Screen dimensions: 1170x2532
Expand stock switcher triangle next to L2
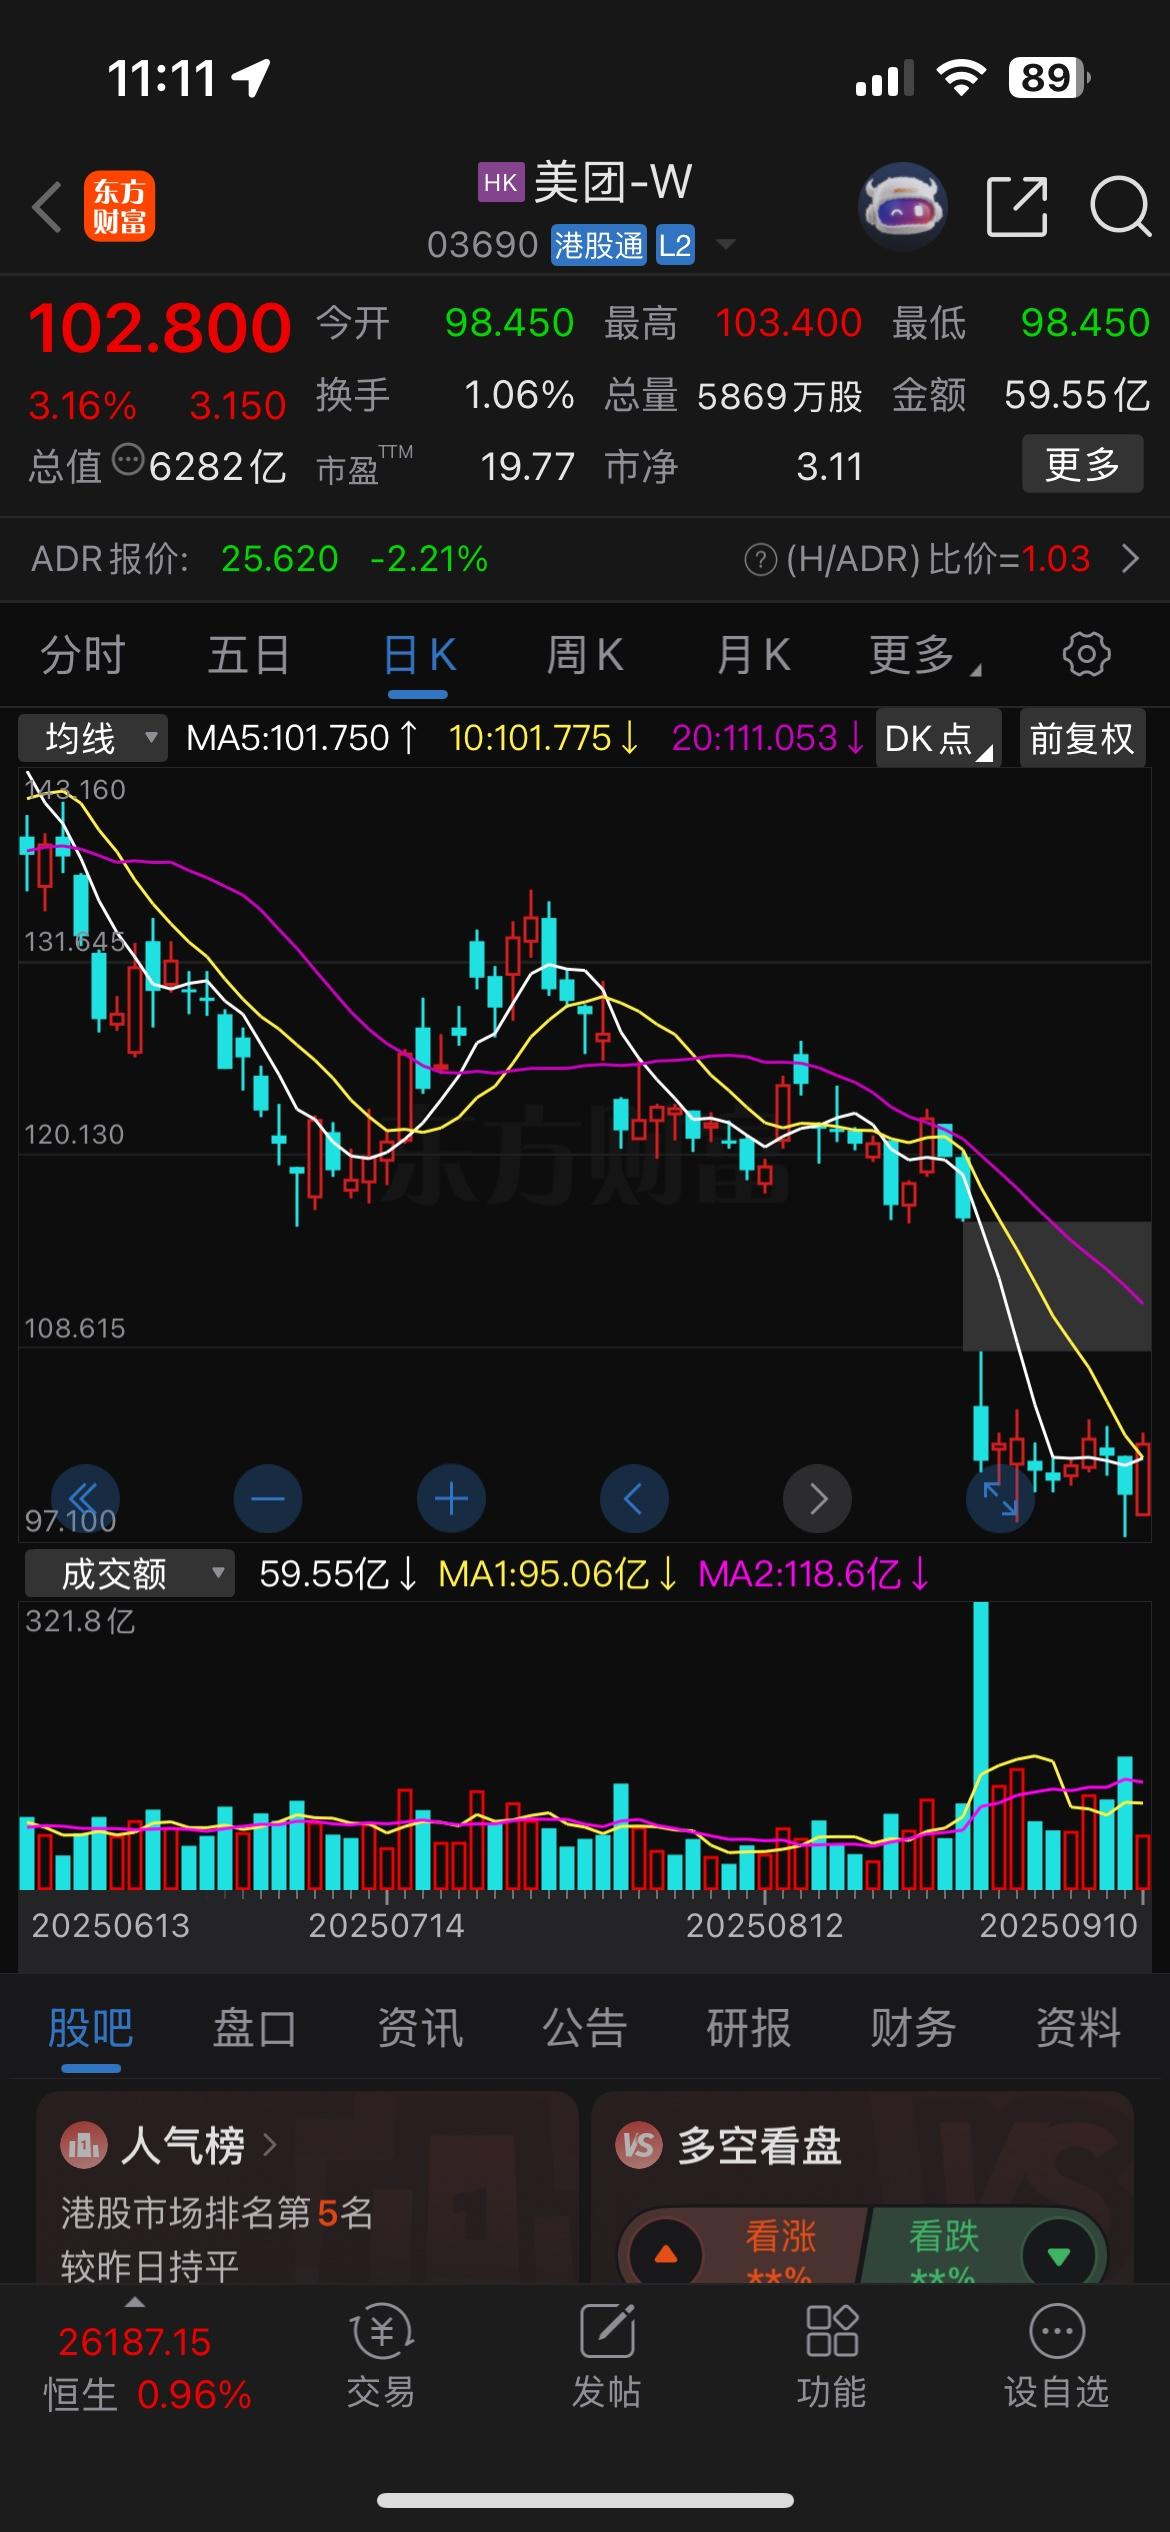coord(727,245)
